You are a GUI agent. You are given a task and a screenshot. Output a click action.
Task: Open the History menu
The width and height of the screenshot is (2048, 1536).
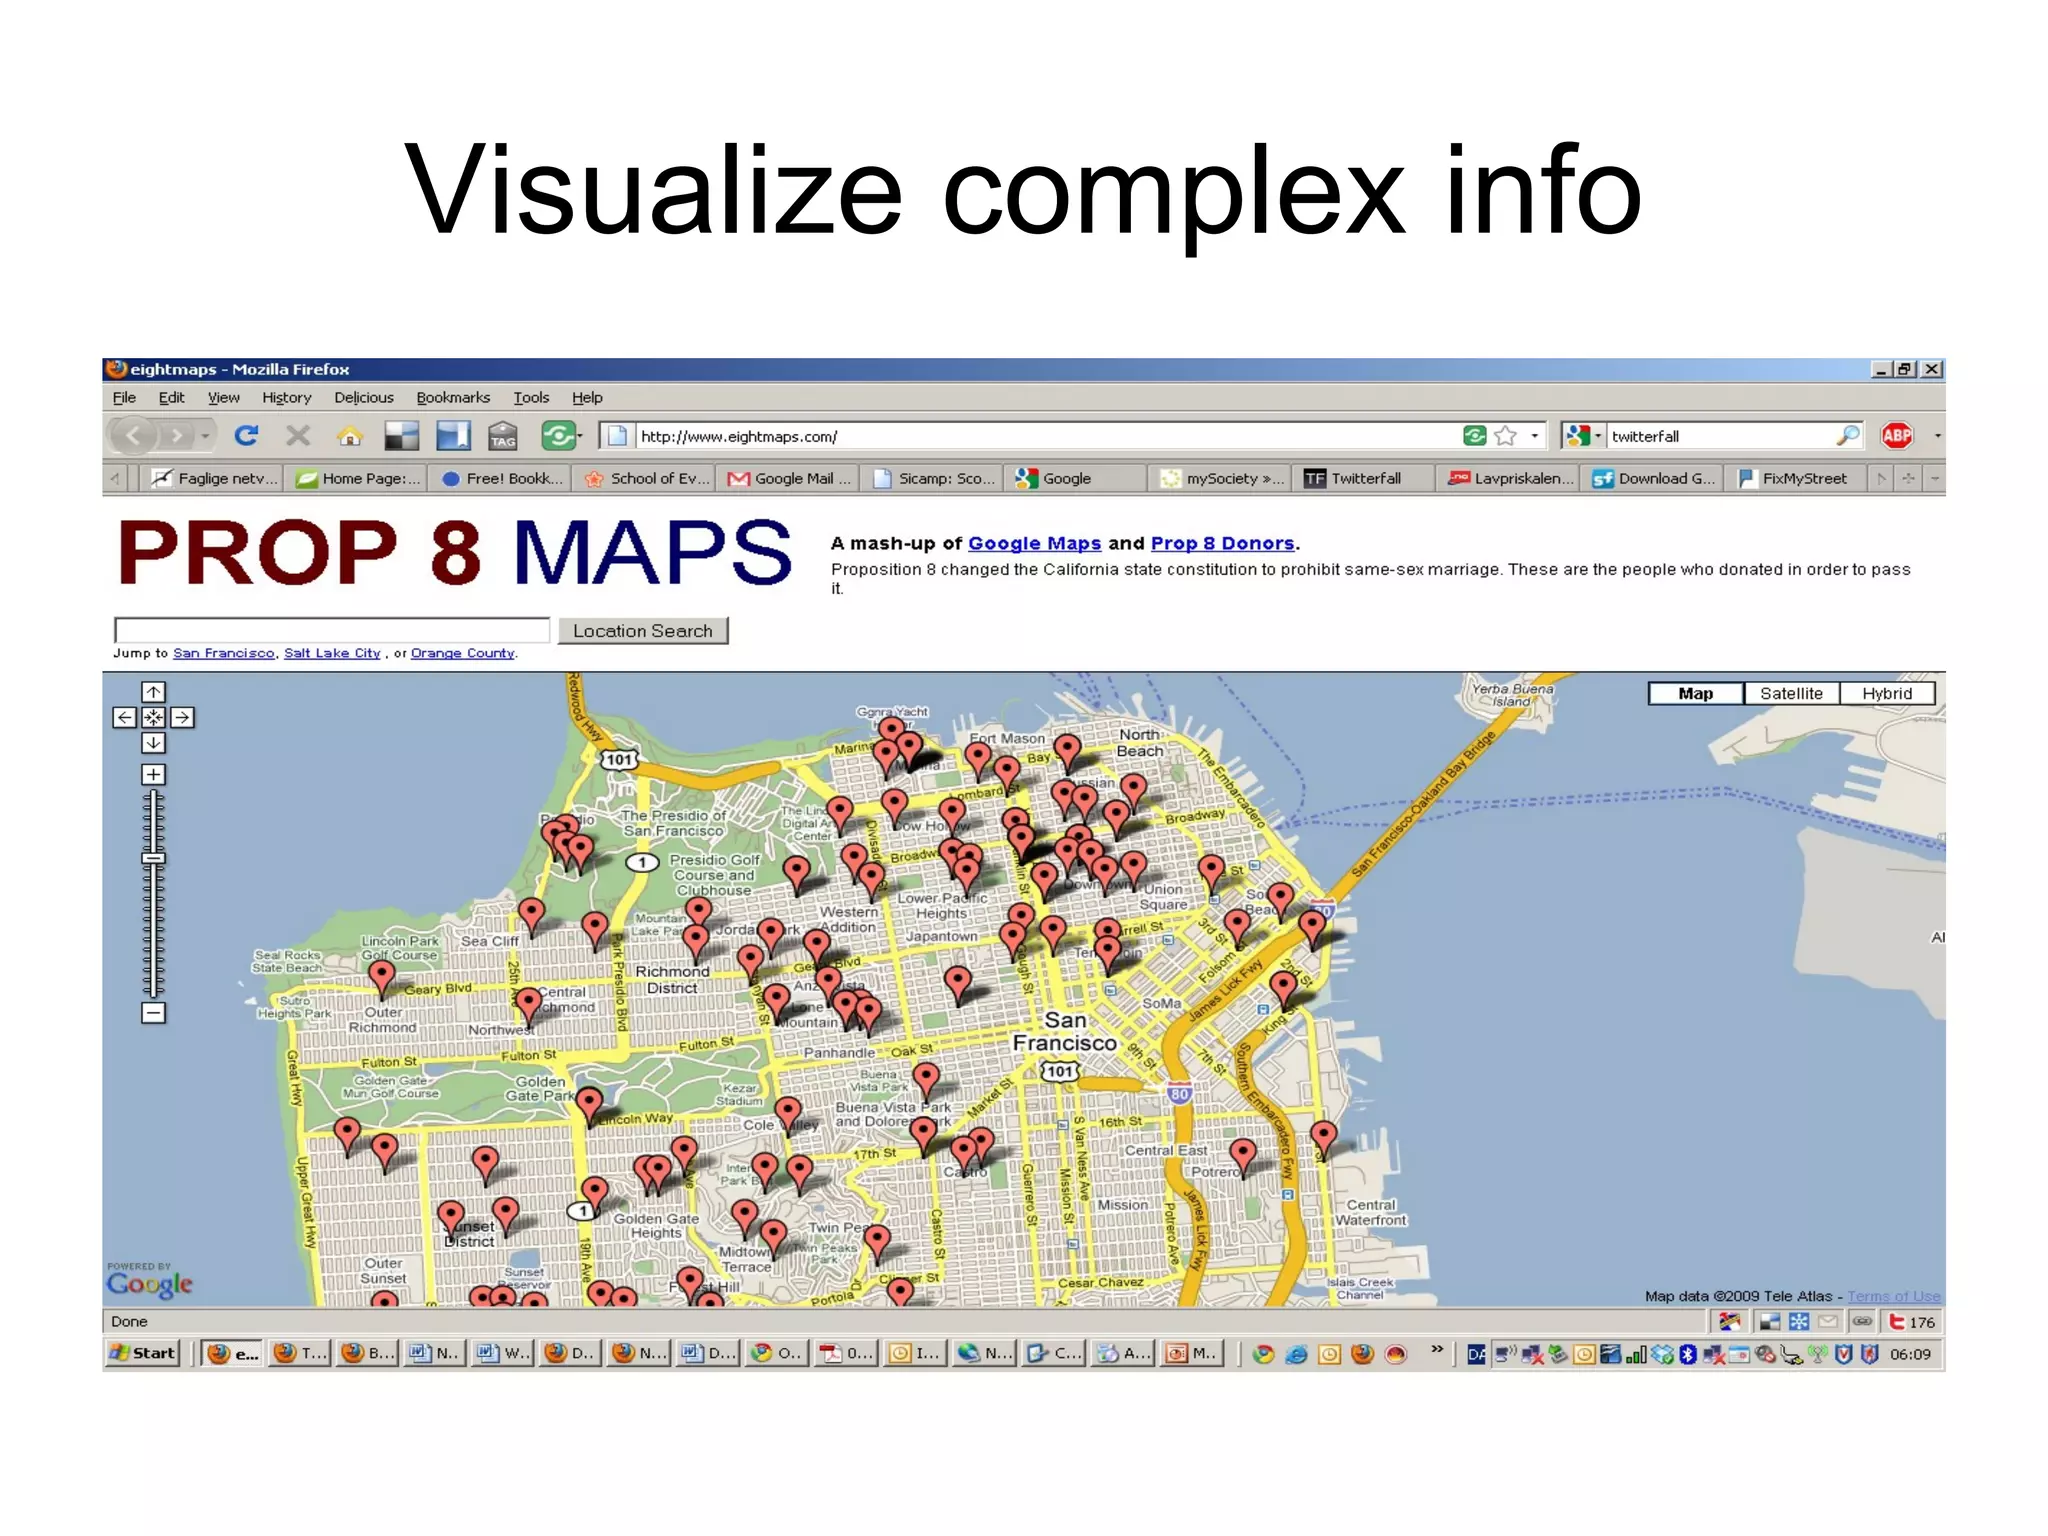click(287, 398)
